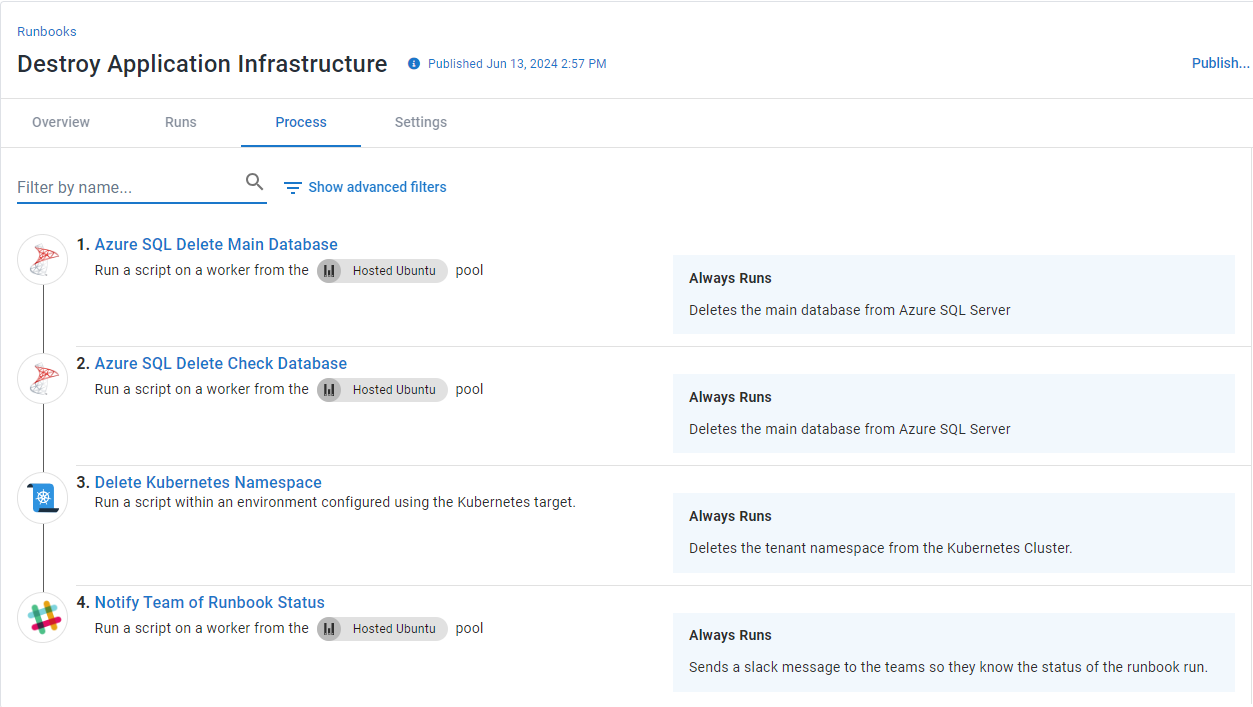Open the Runs tab
The image size is (1253, 707).
point(180,122)
